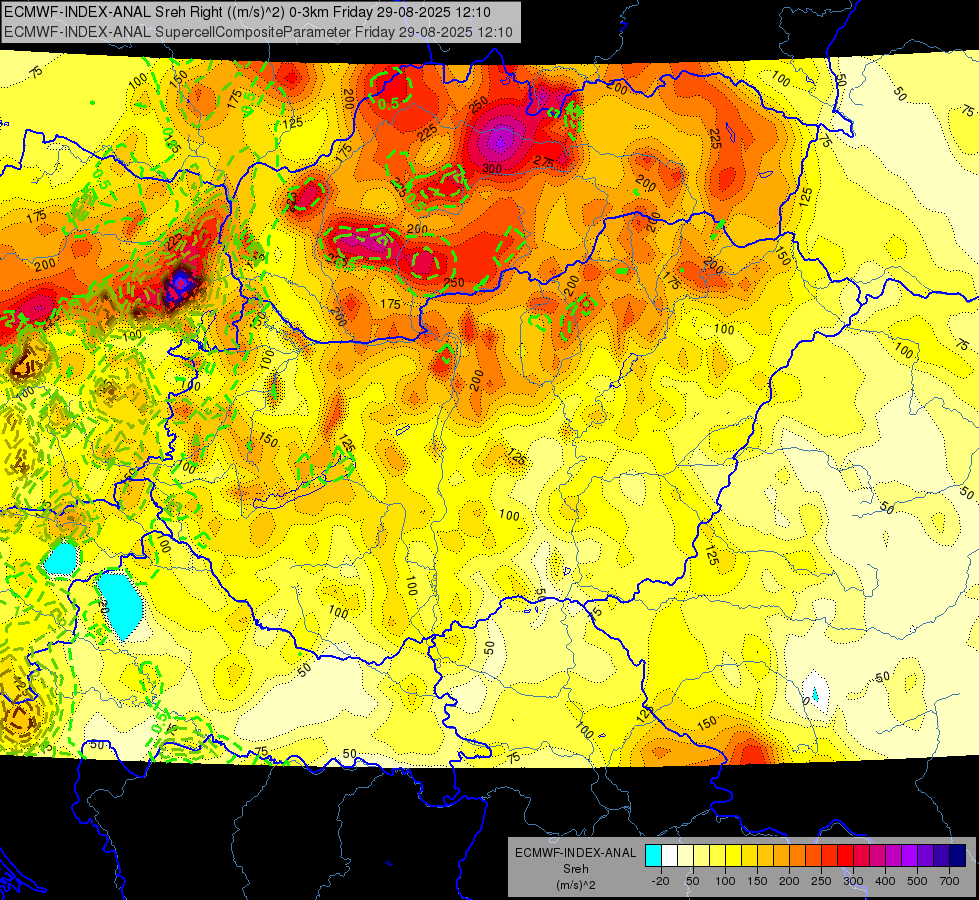Screen dimensions: 979x900
Task: Click the 'Sreh' label in the legend
Action: [575, 869]
